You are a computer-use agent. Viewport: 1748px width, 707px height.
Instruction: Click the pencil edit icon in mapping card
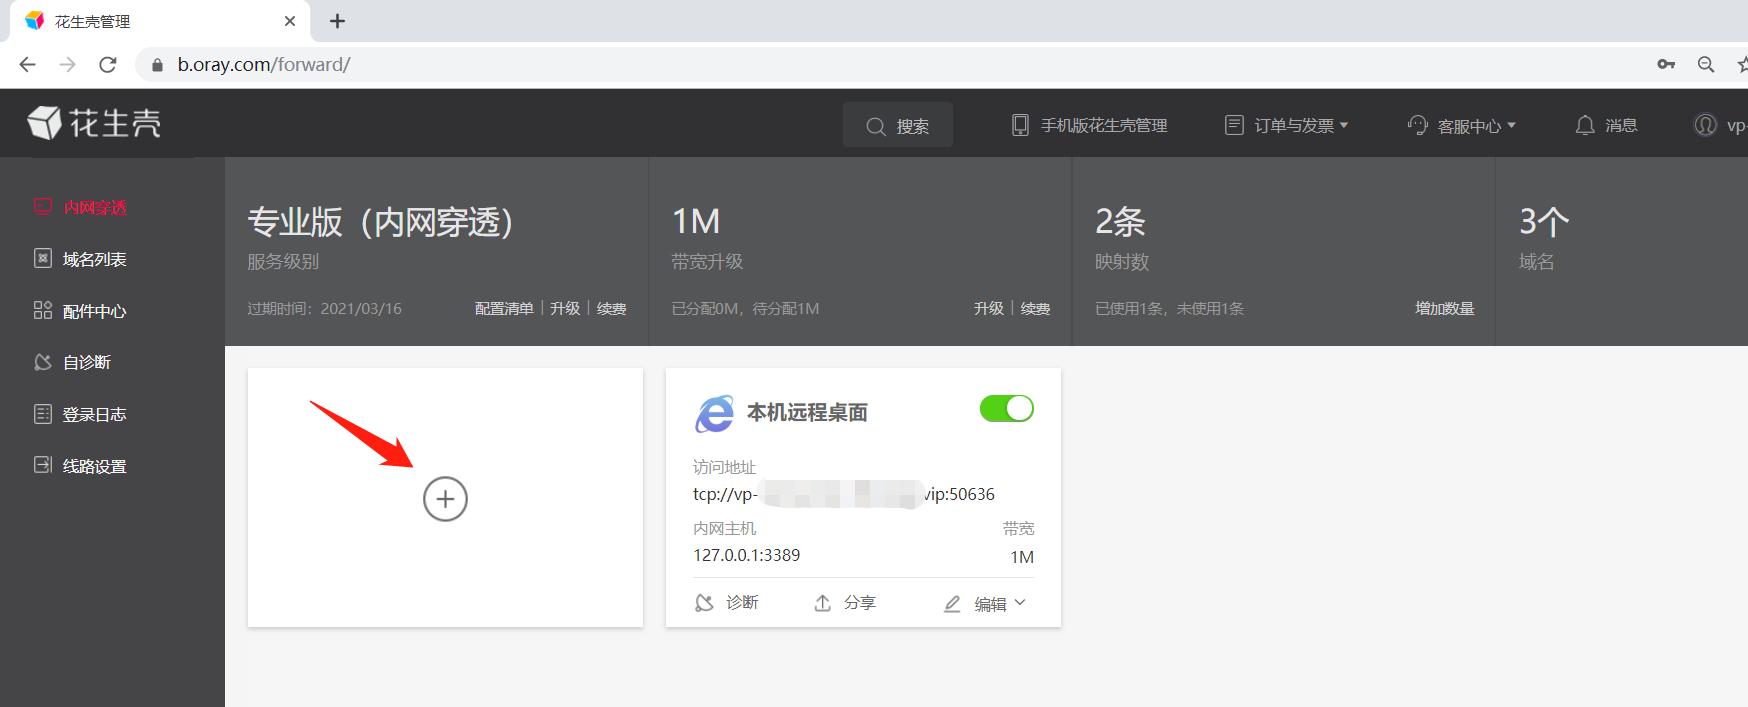click(952, 604)
